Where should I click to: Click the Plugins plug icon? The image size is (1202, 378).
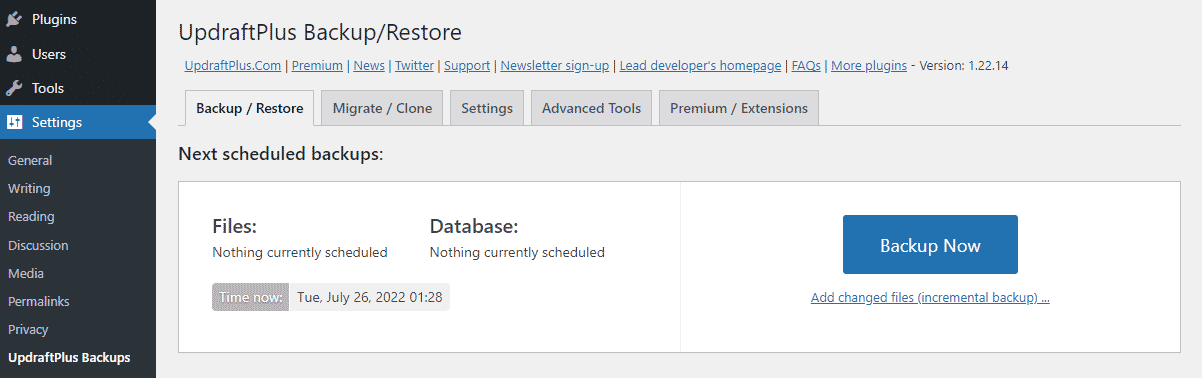coord(15,20)
